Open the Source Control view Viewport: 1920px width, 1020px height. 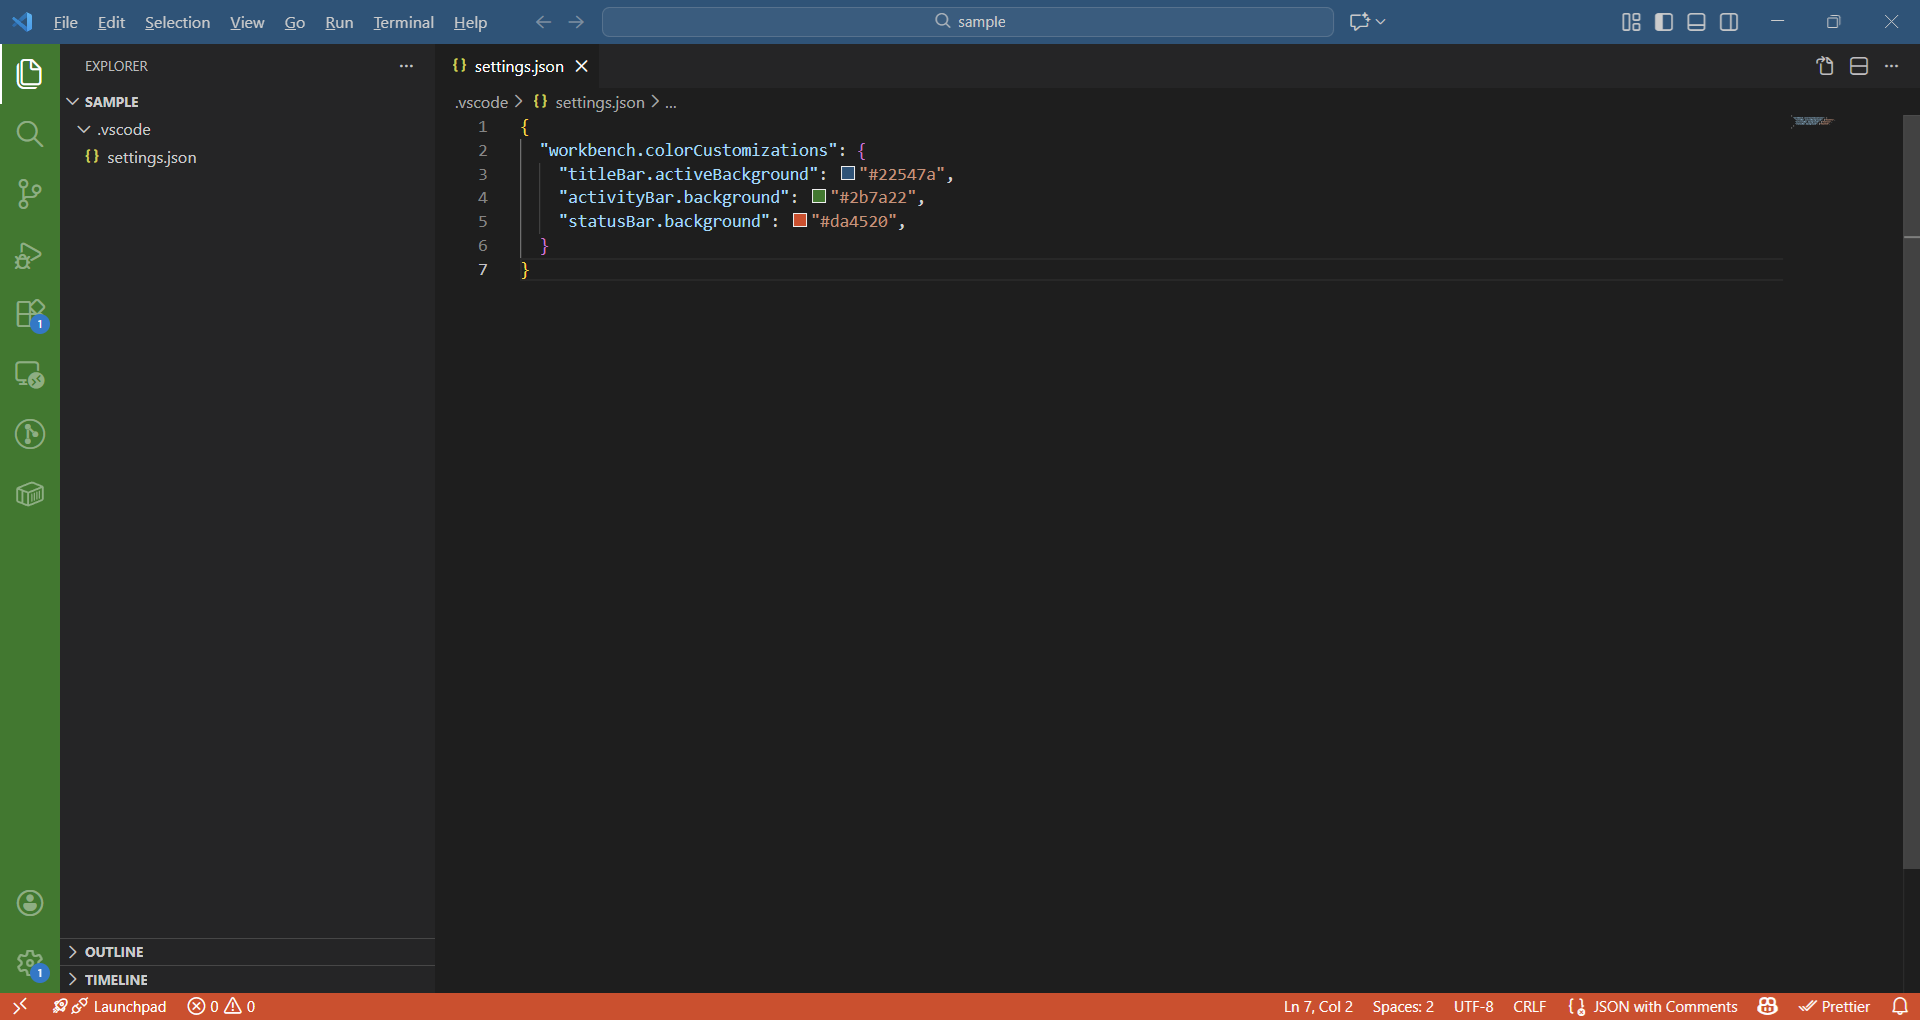[x=30, y=194]
